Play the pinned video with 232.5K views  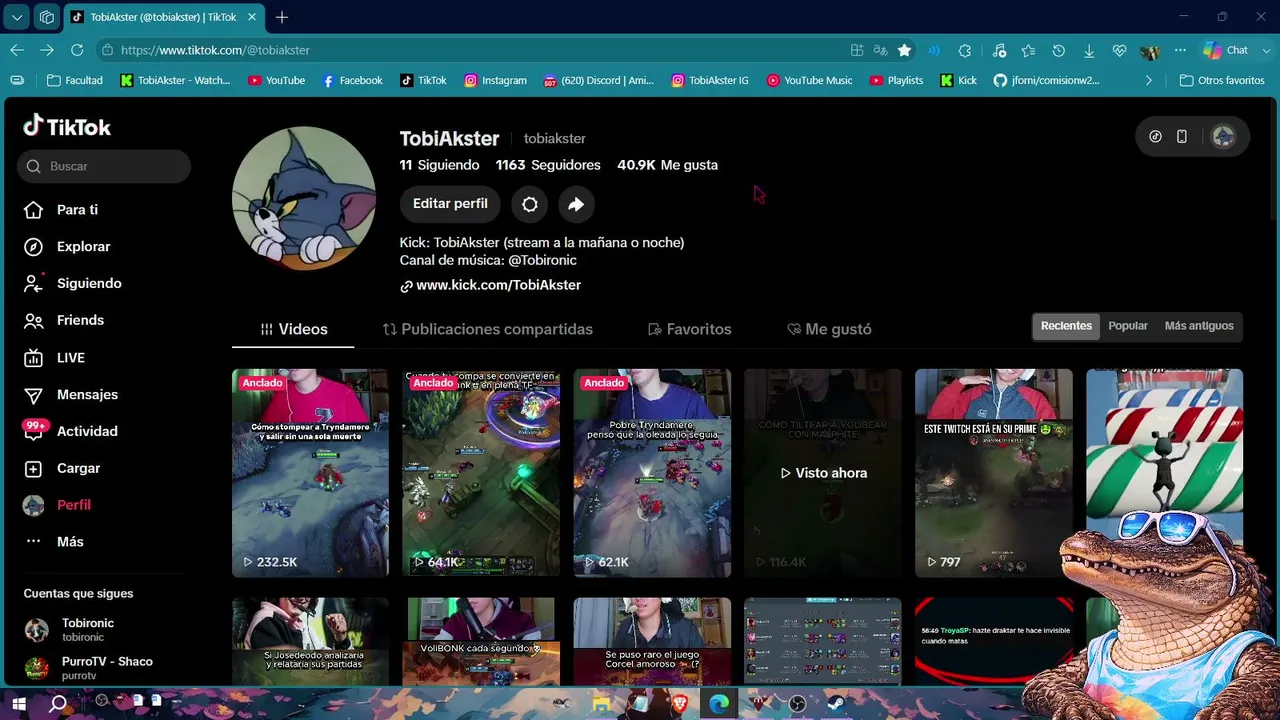310,473
